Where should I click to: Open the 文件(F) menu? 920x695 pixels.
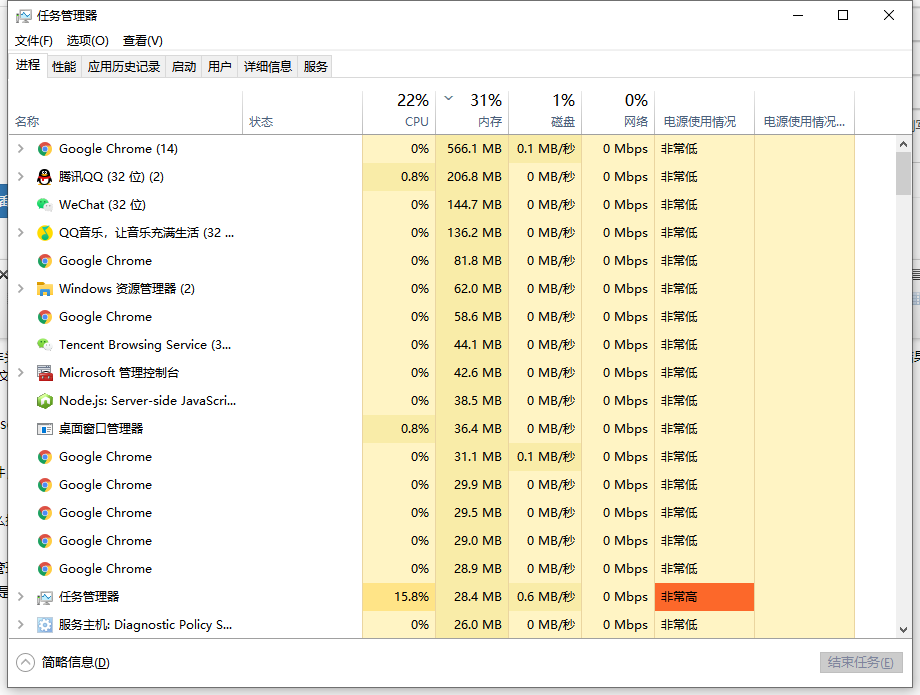33,41
